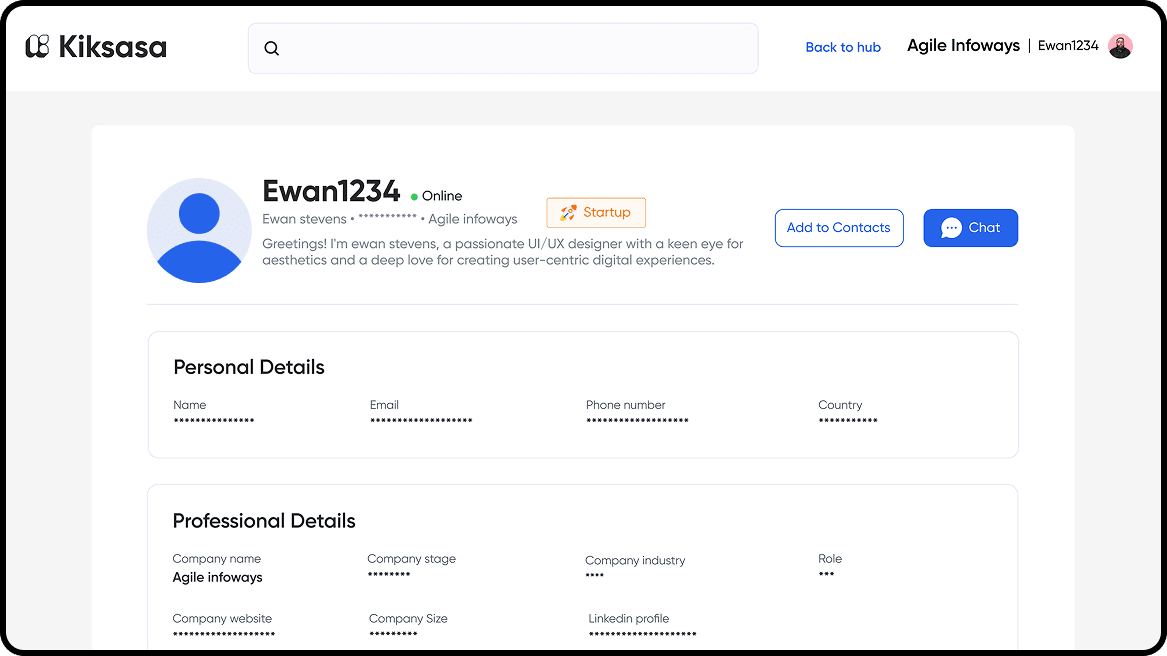Click the Company industry field label
The height and width of the screenshot is (656, 1167).
coord(635,560)
